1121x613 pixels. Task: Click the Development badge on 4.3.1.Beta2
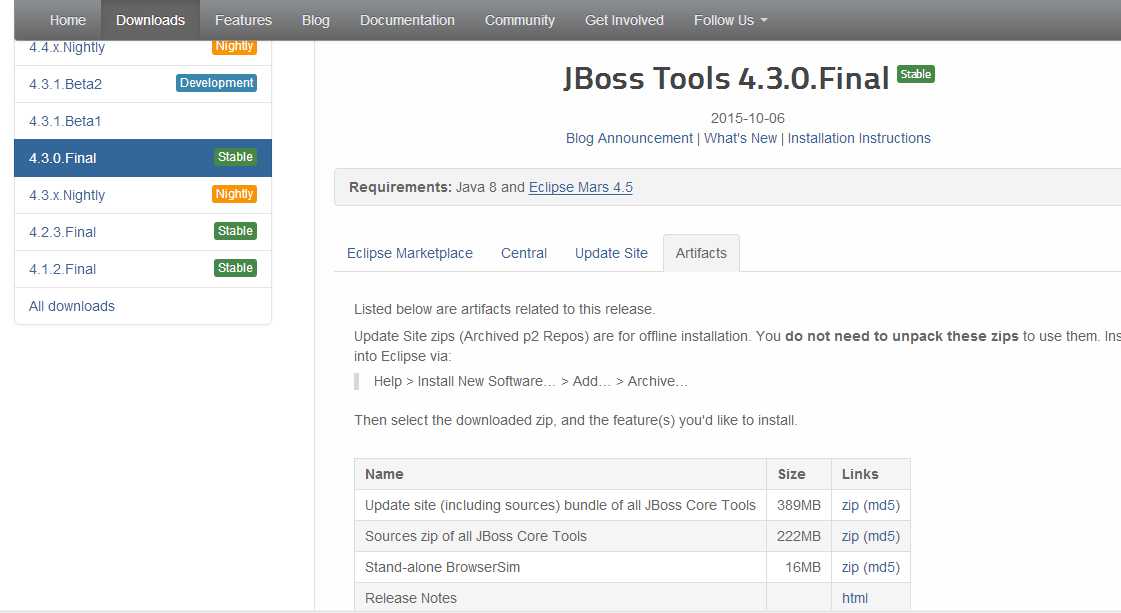(x=217, y=83)
